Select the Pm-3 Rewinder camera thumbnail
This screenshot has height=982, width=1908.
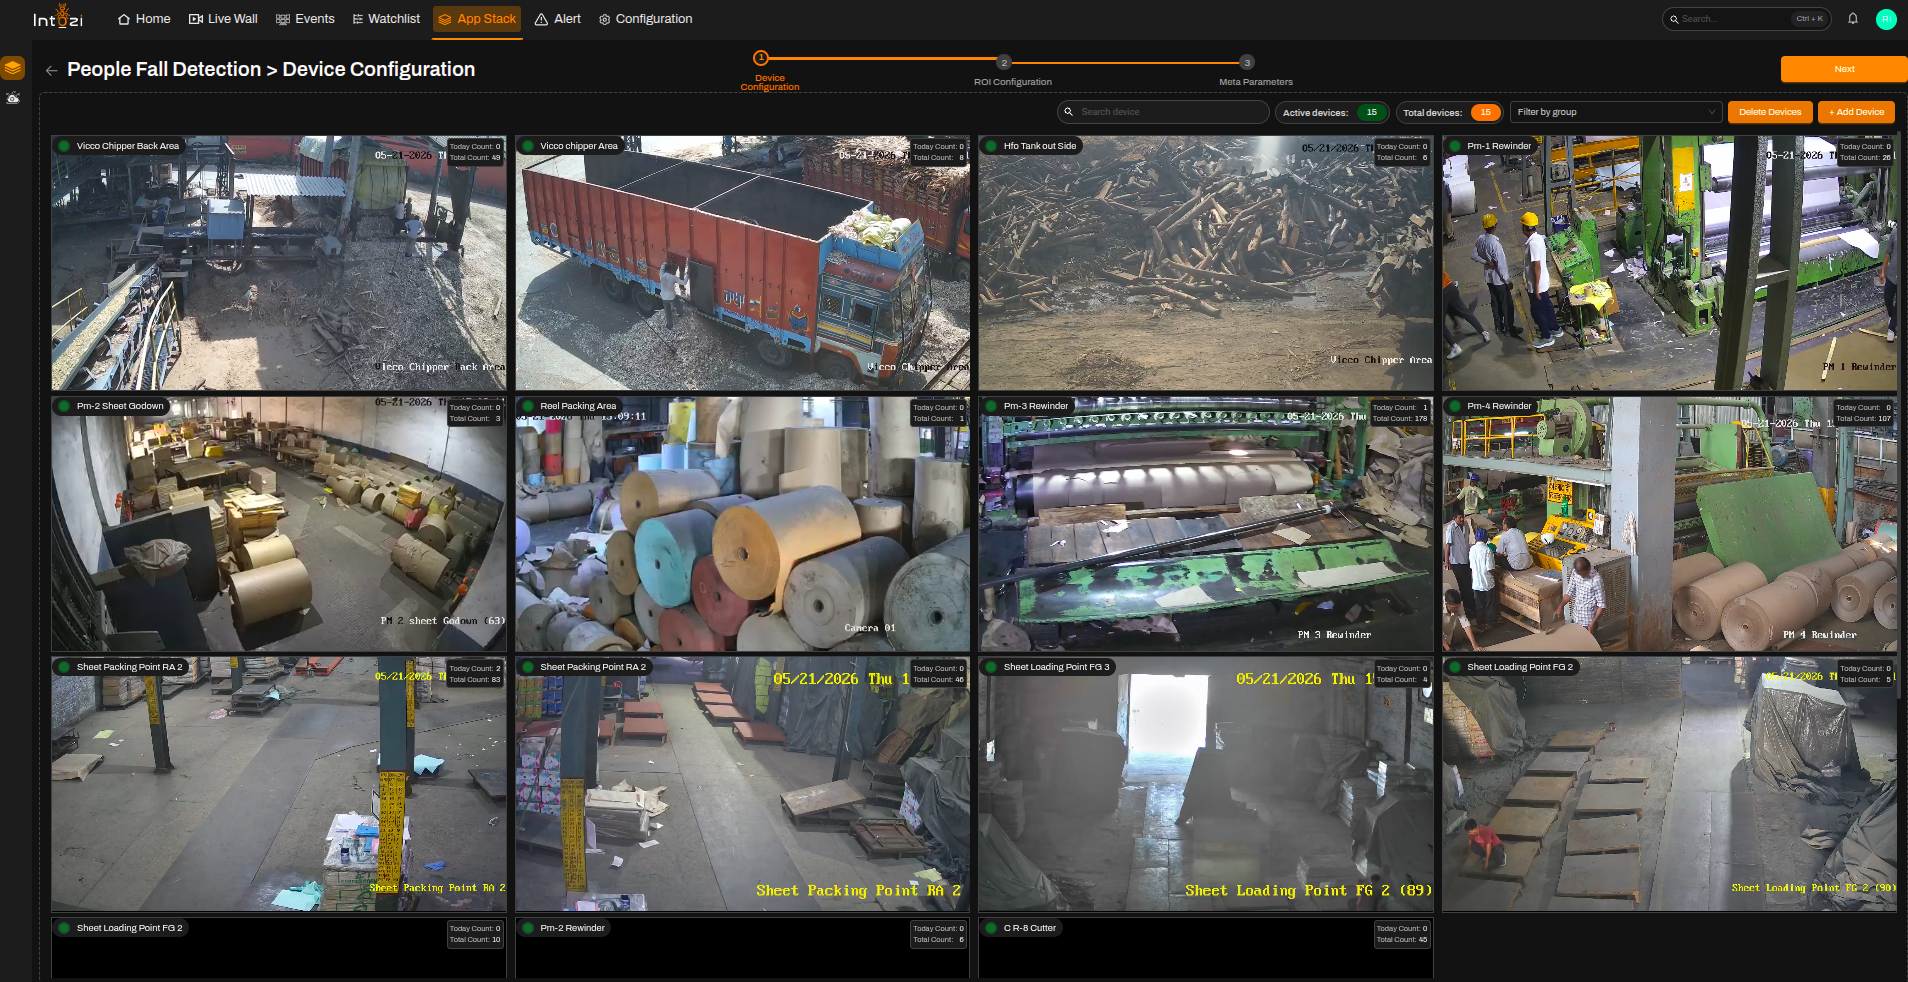pyautogui.click(x=1206, y=524)
